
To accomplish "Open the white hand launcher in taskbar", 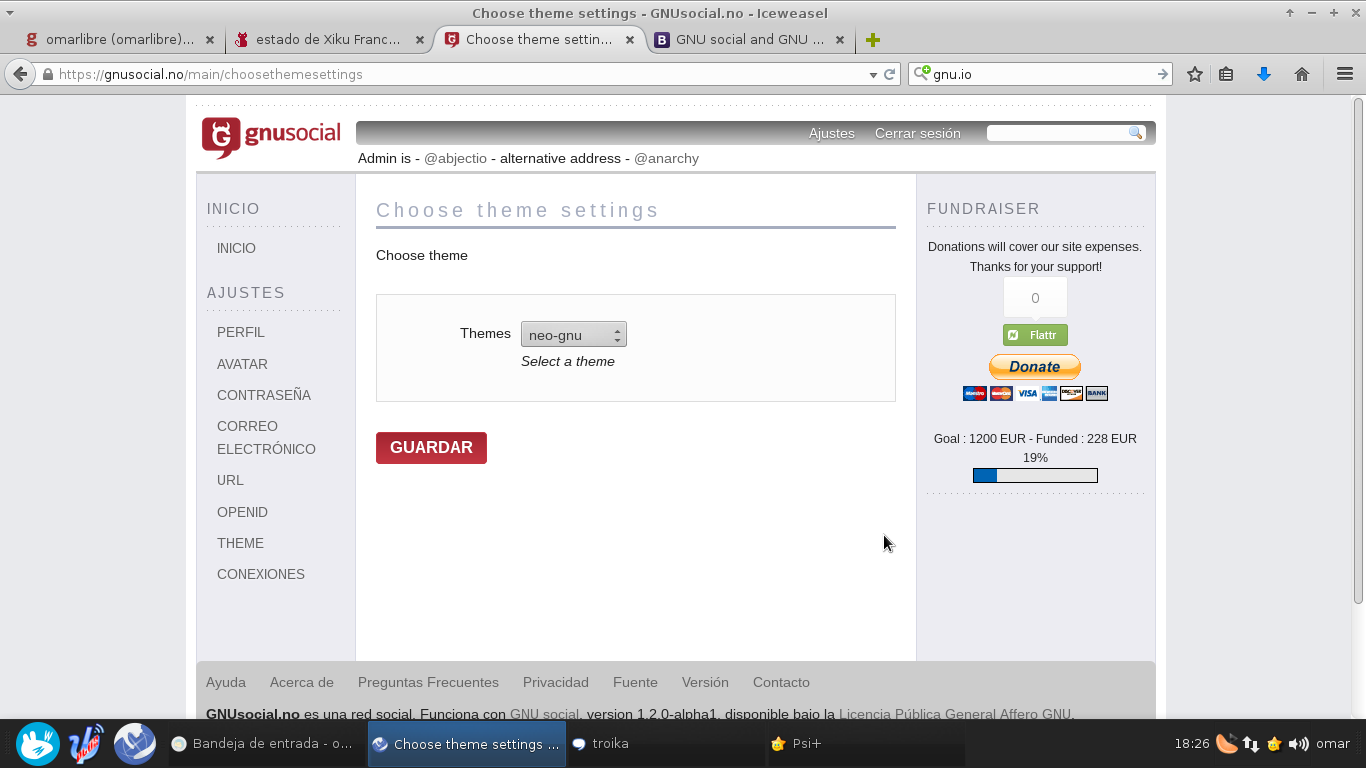I will tap(38, 744).
